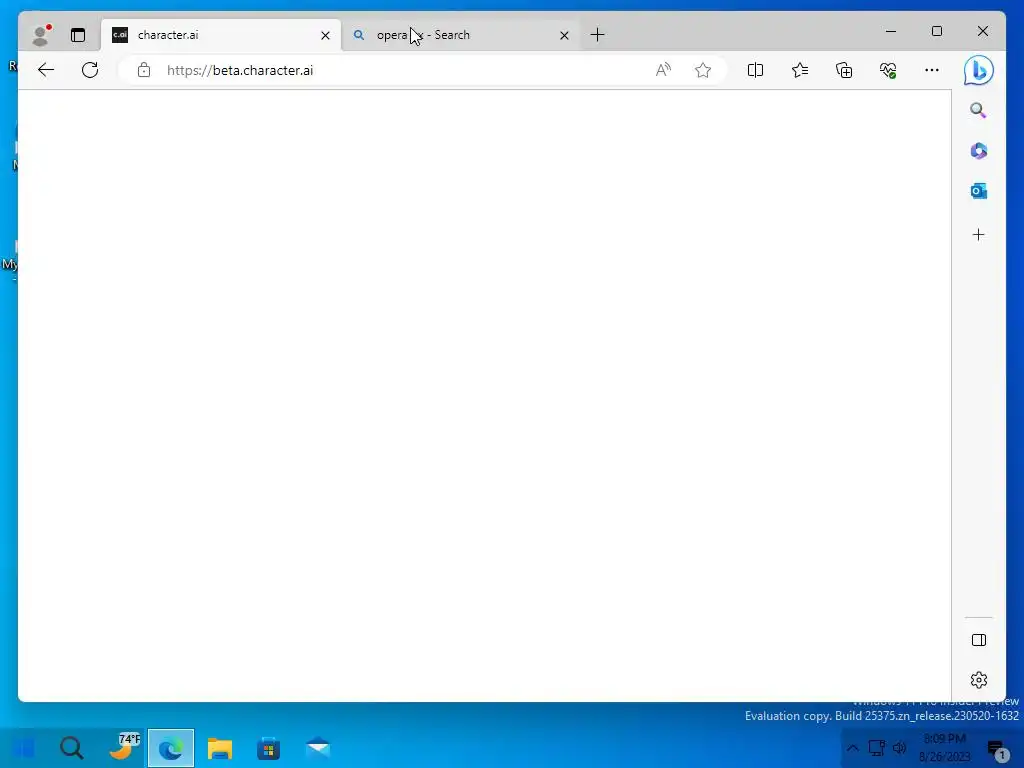Image resolution: width=1024 pixels, height=768 pixels.
Task: Open Collections panel
Action: pos(844,70)
